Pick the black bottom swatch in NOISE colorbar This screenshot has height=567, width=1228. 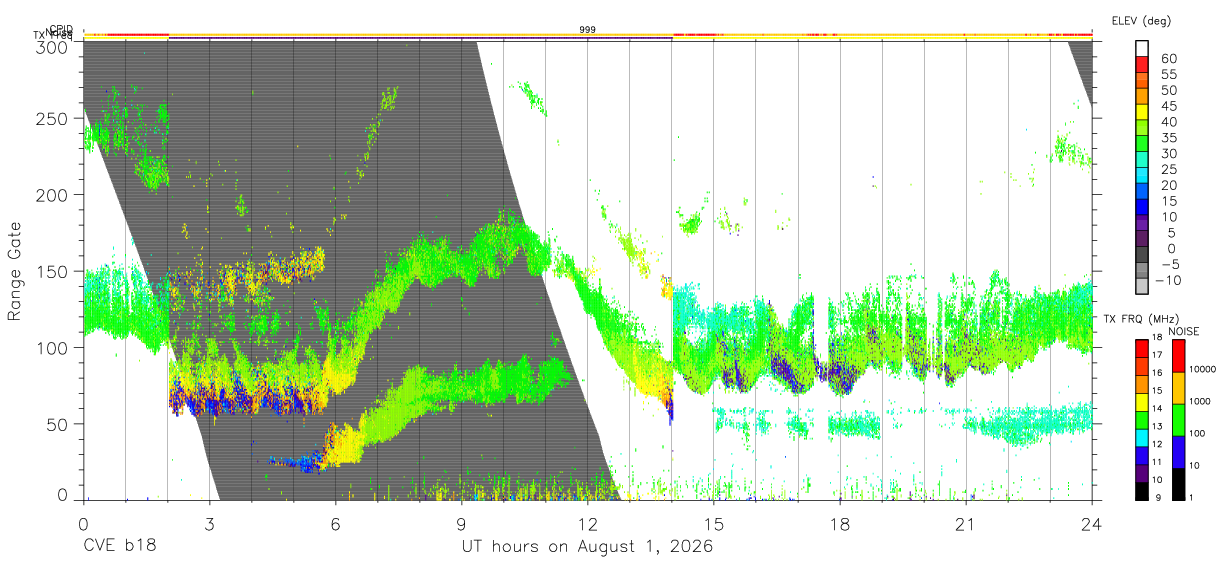click(1177, 483)
